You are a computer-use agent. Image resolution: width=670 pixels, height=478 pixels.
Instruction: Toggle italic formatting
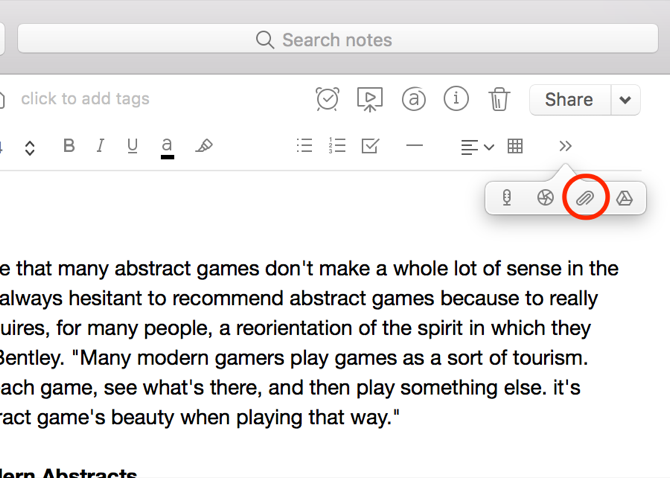pyautogui.click(x=100, y=146)
